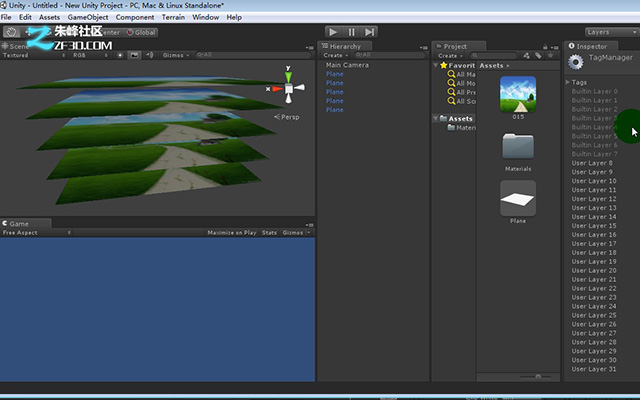Click the Assets breadcrumb in Project
The height and width of the screenshot is (400, 640).
tap(491, 65)
